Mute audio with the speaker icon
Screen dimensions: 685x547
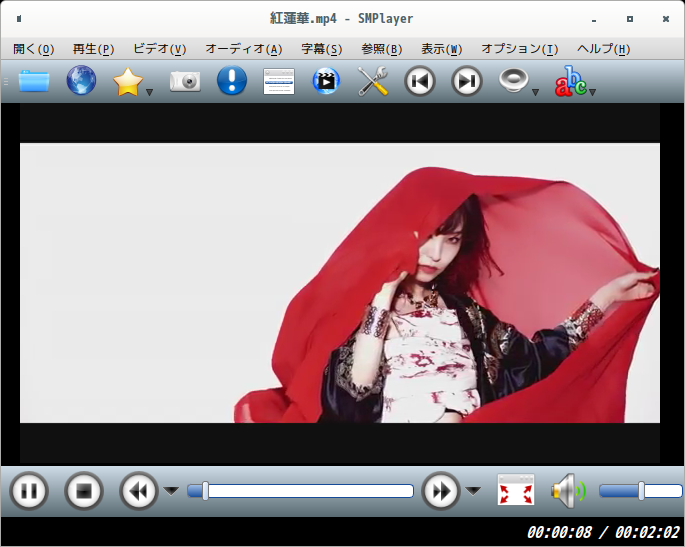[568, 491]
